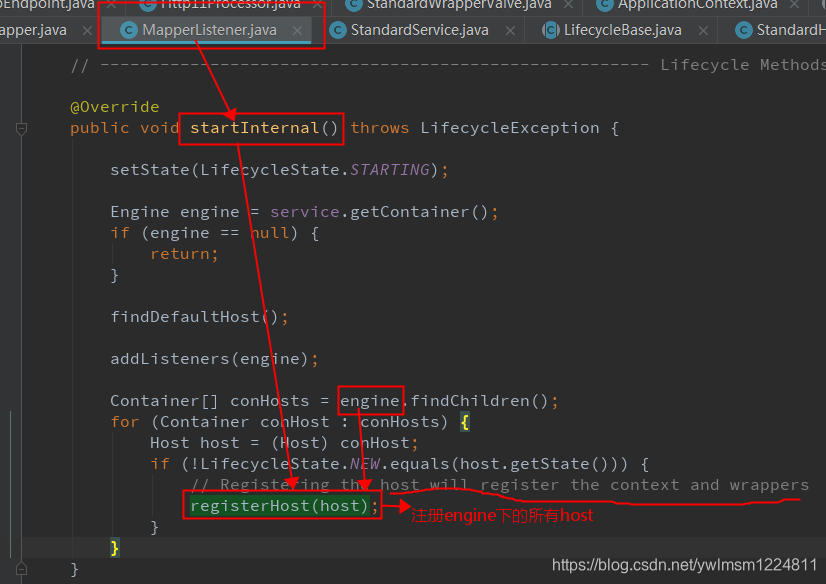Click engine.findChildren() call
826x584 pixels.
tap(444, 401)
